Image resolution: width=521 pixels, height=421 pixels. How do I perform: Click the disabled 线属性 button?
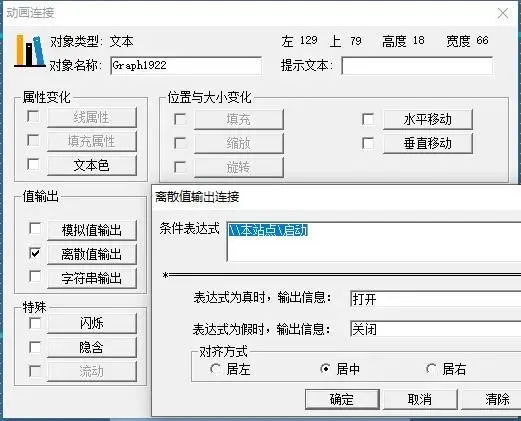pos(92,117)
